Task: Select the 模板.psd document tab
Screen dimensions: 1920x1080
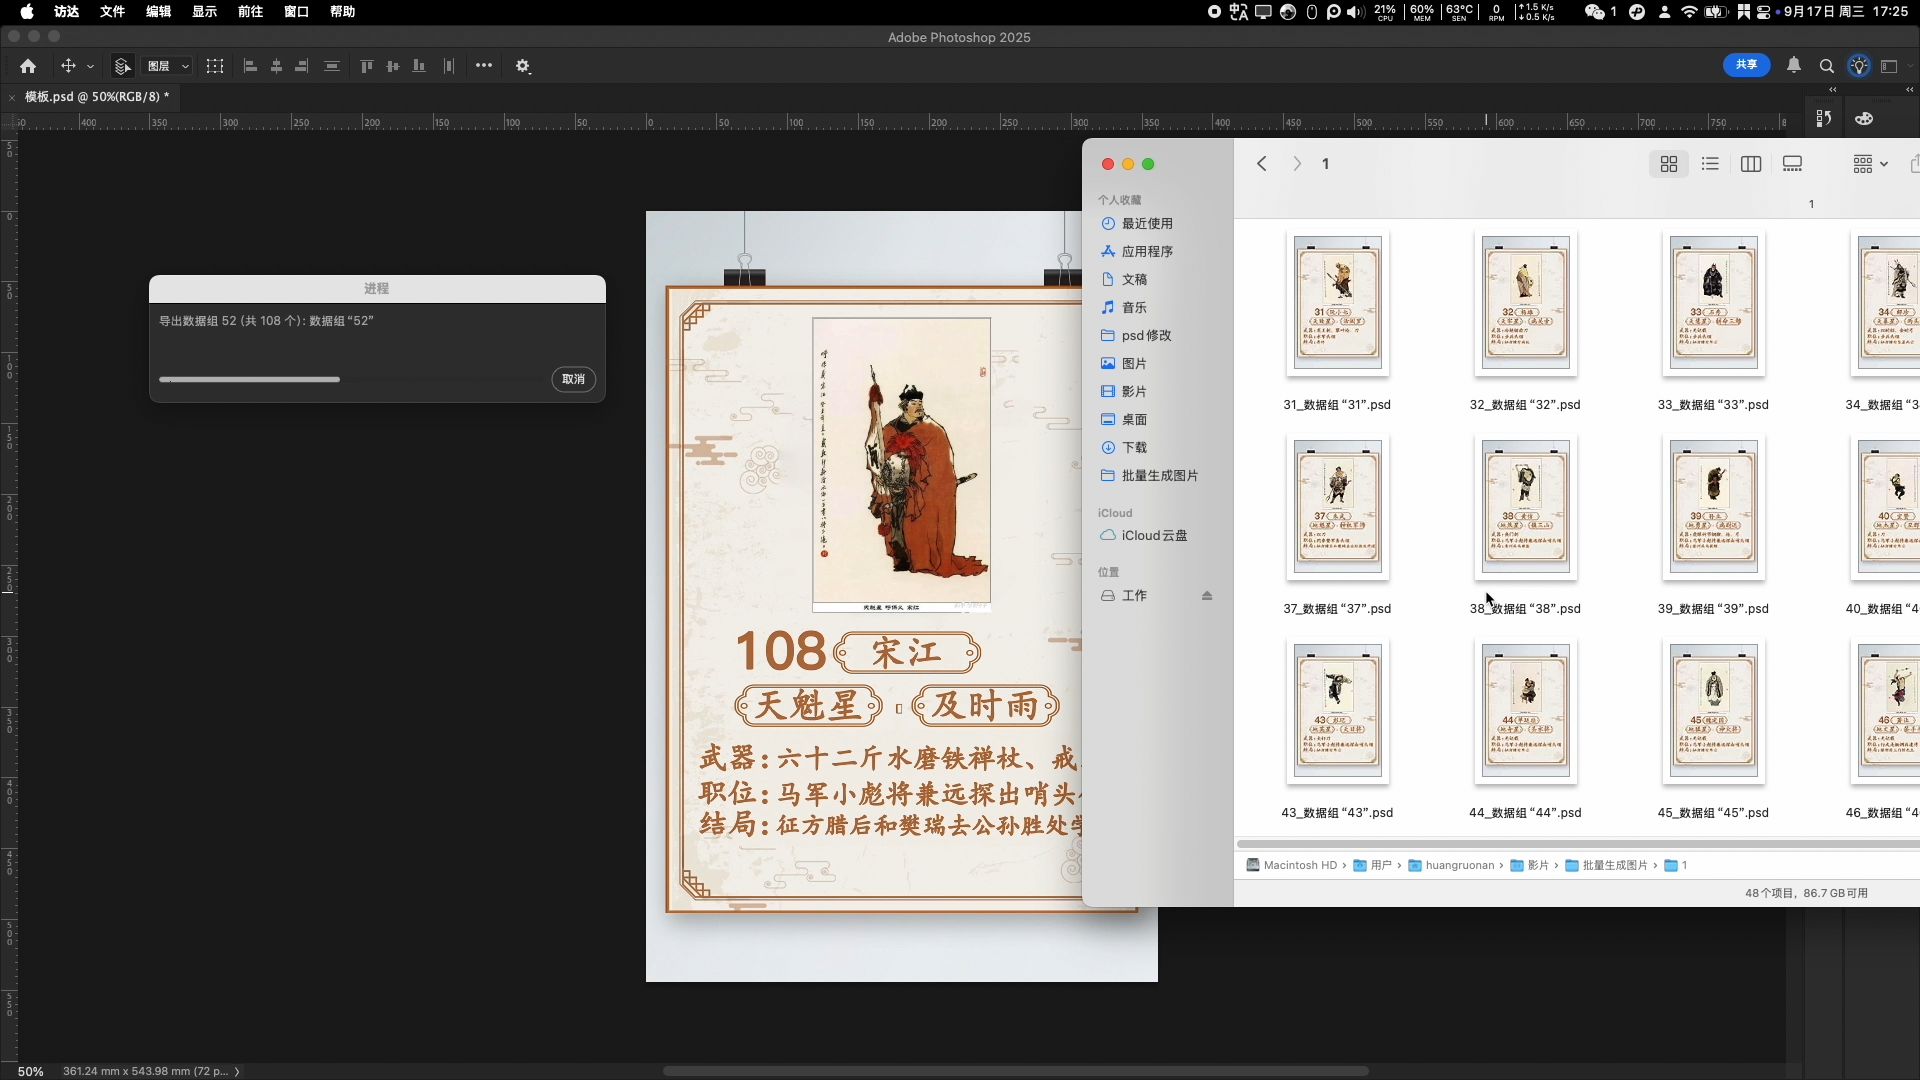Action: [x=96, y=97]
